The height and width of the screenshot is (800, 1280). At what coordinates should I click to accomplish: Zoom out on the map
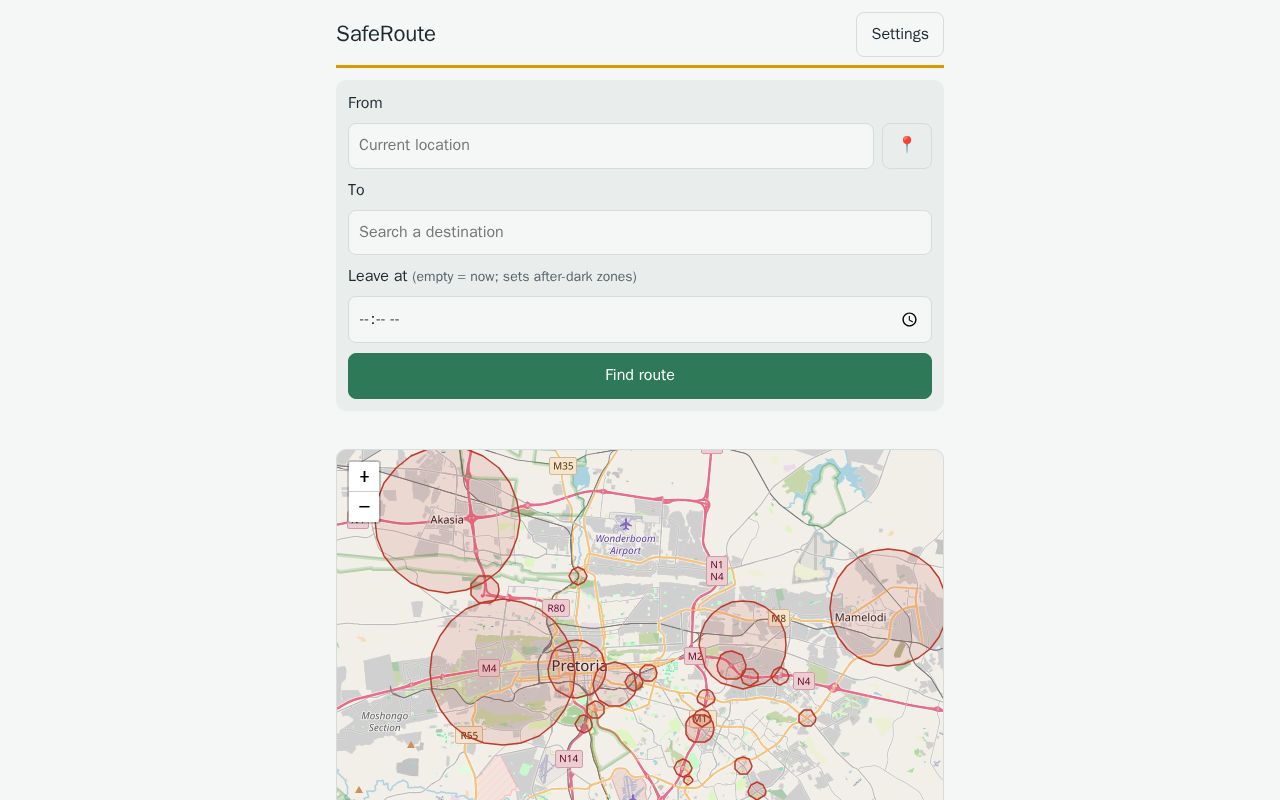[364, 507]
